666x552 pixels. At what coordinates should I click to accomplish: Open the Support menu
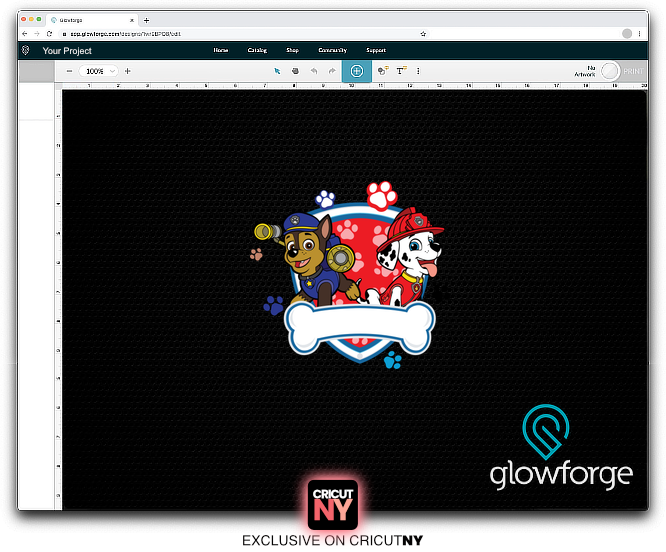(x=376, y=50)
